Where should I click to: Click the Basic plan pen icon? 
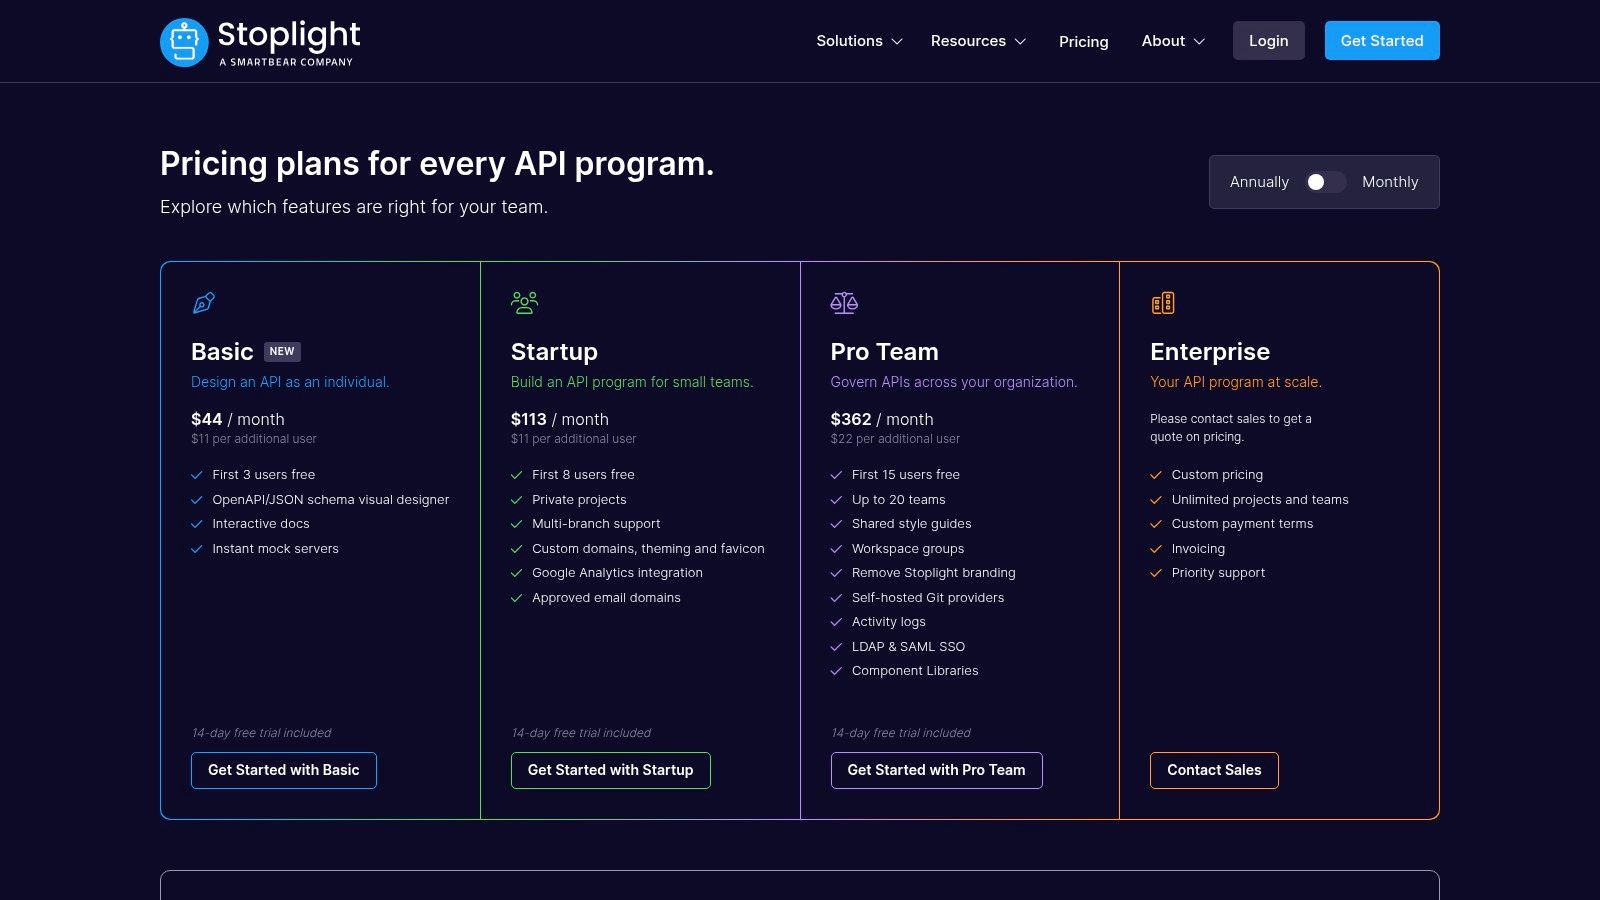pyautogui.click(x=204, y=302)
